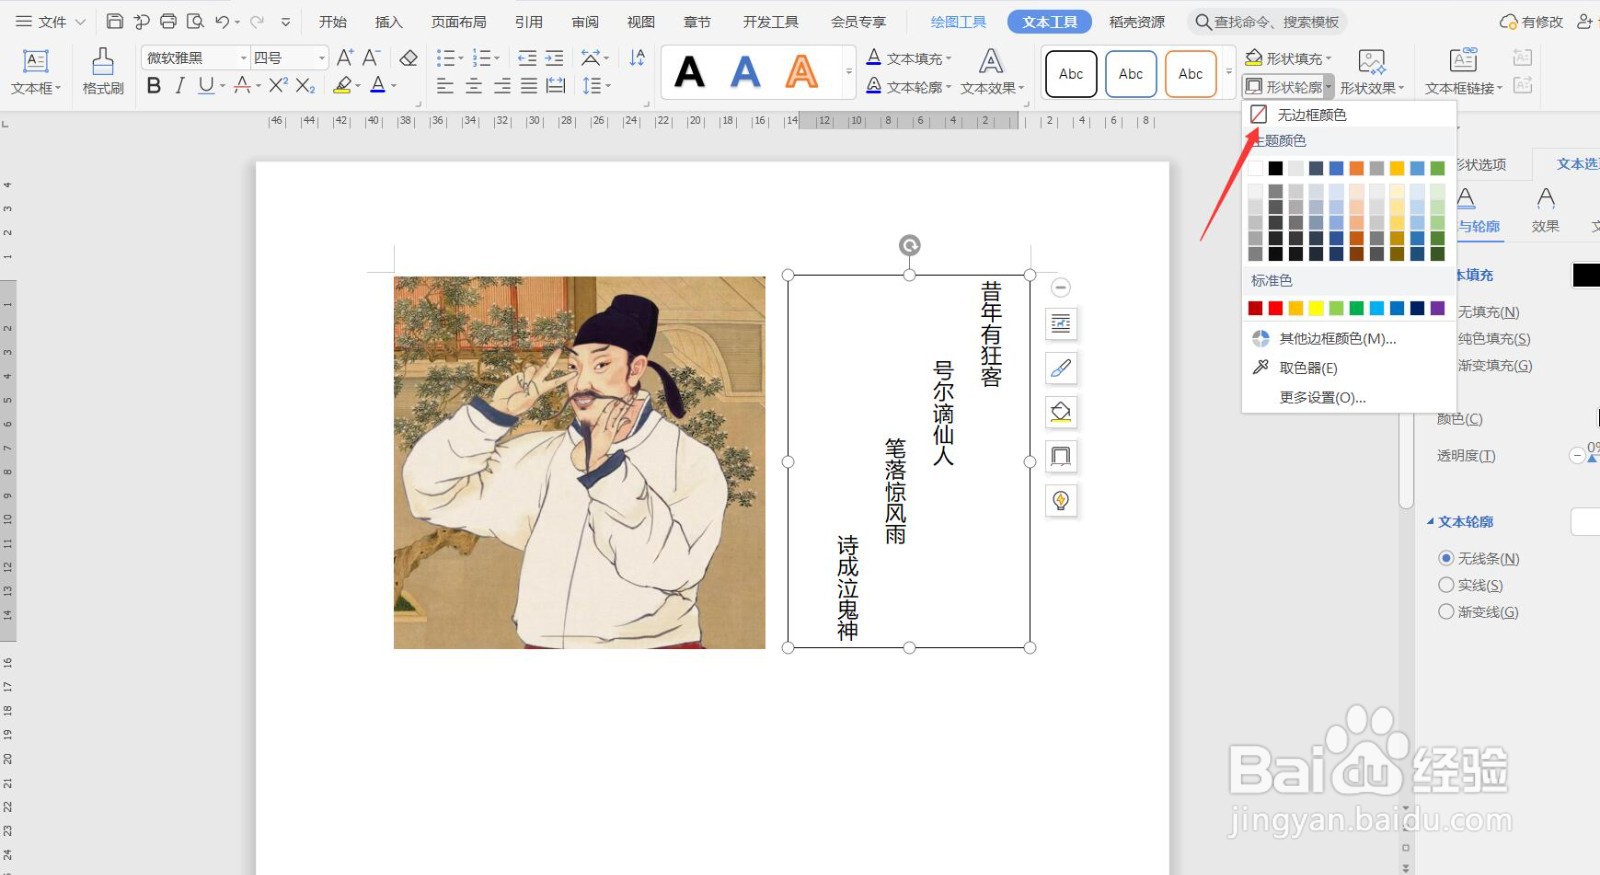Pick the eyedropper 取色器(E) option

coord(1308,368)
